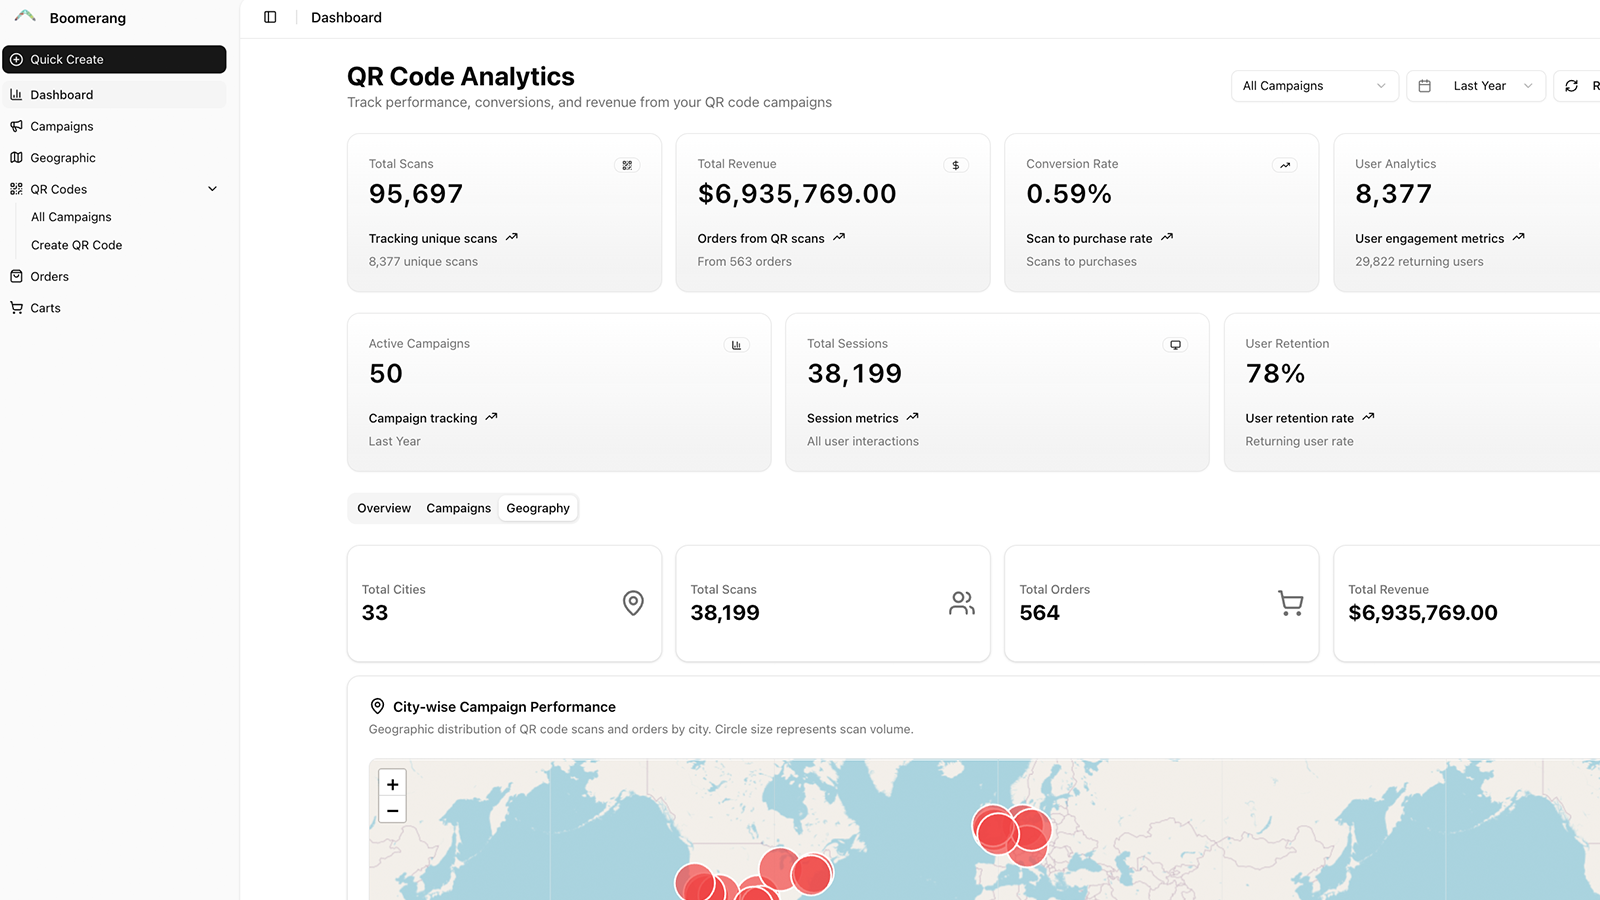The image size is (1600, 900).
Task: Click the bar chart icon on Active Campaigns card
Action: [737, 344]
